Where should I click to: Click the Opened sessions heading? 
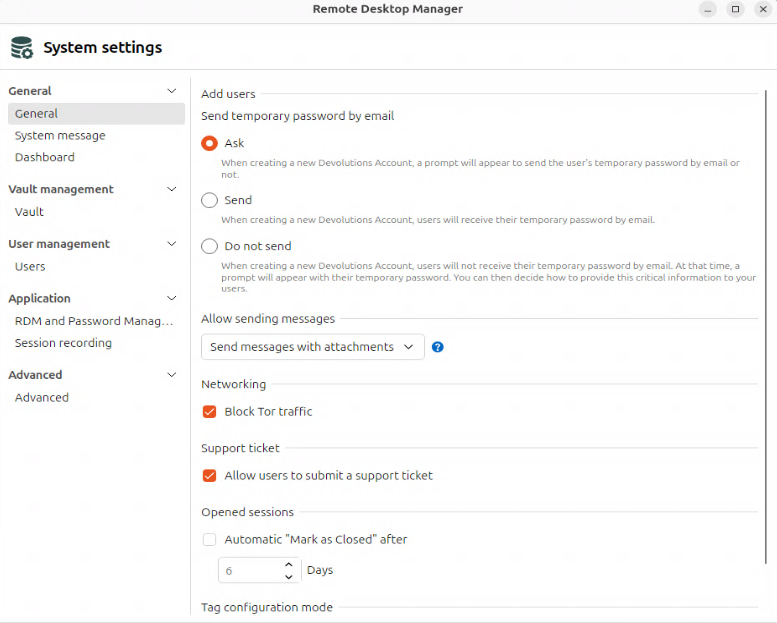click(x=247, y=512)
